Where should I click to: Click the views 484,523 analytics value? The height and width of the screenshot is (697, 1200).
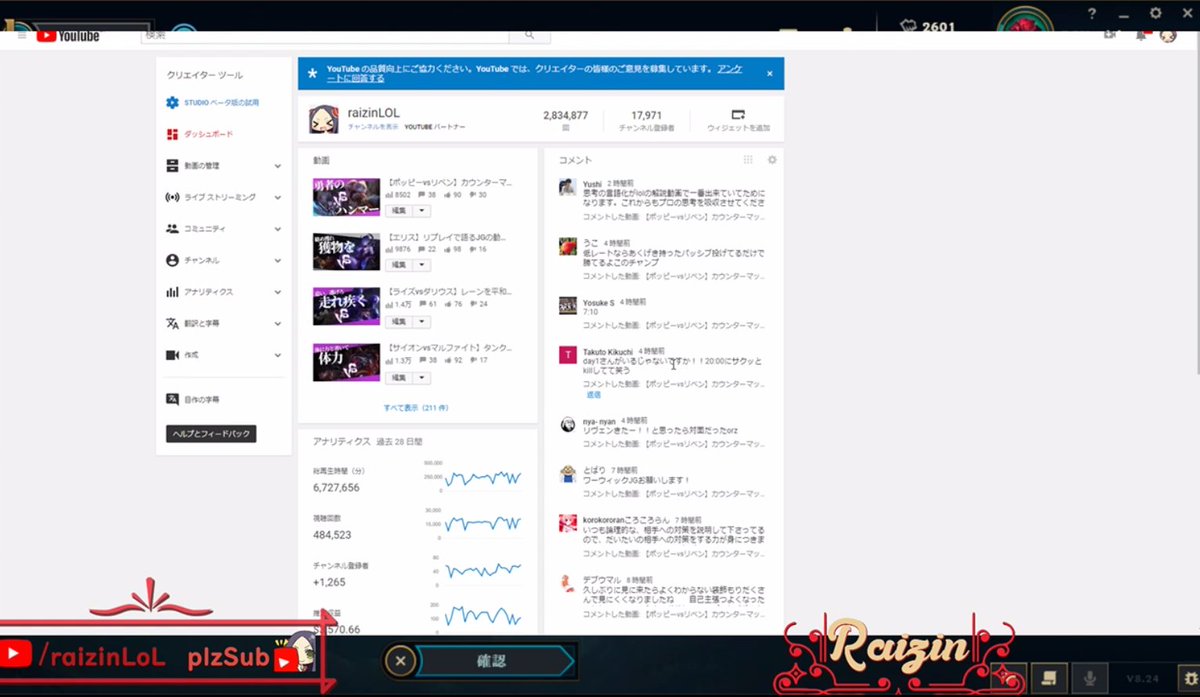332,535
